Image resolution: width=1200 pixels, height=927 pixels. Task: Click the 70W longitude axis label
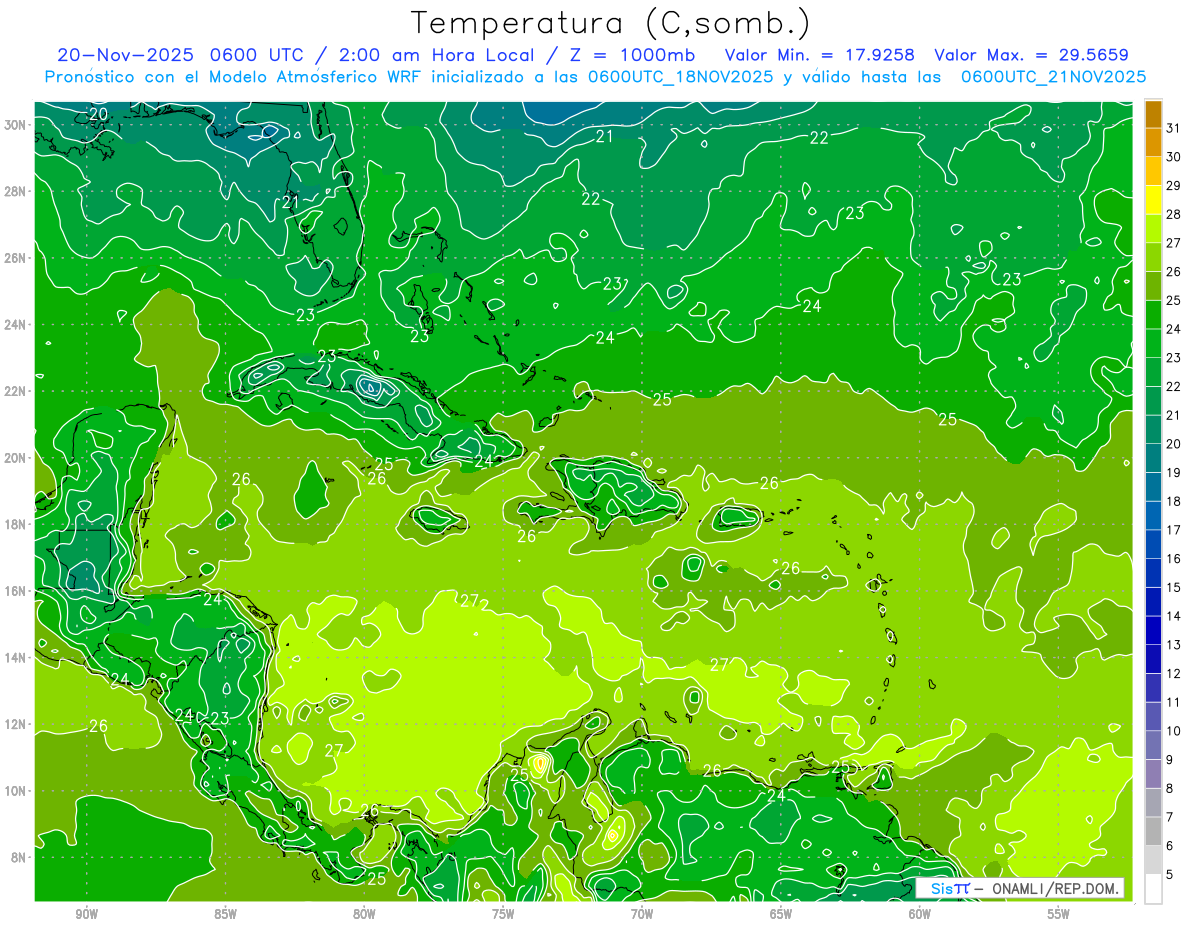(642, 915)
